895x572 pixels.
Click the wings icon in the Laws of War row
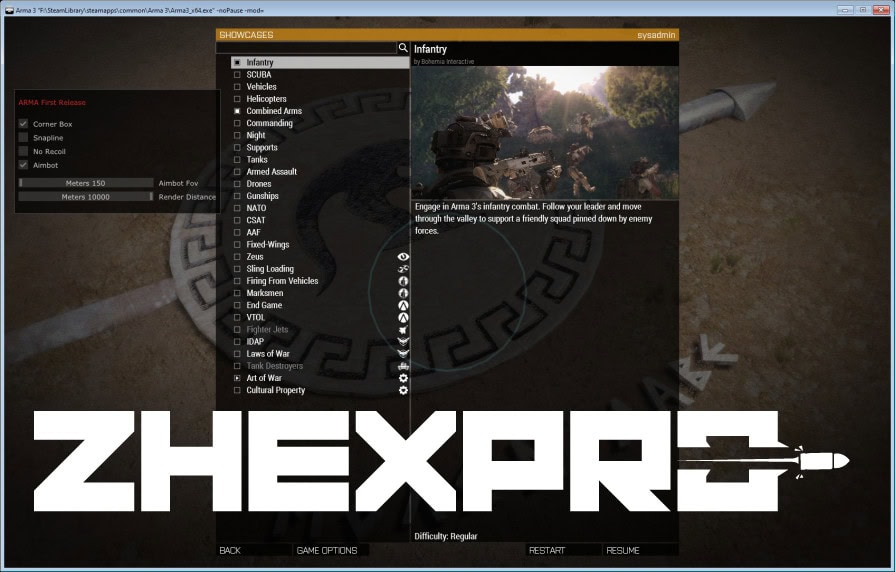[403, 354]
